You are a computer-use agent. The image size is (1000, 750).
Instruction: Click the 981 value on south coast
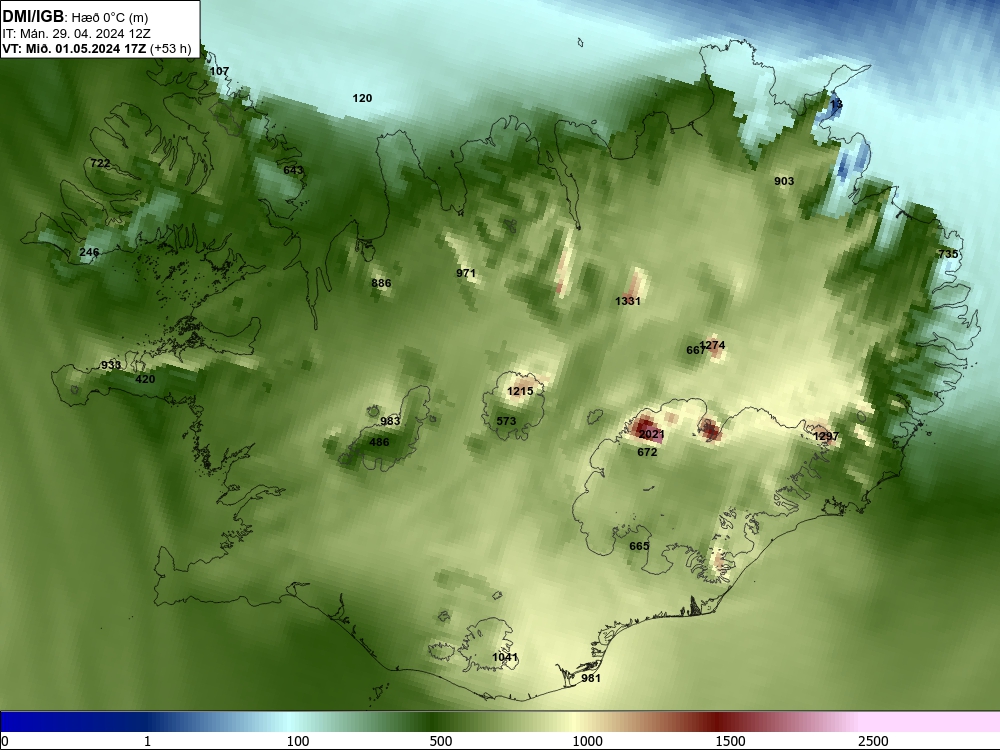[591, 678]
